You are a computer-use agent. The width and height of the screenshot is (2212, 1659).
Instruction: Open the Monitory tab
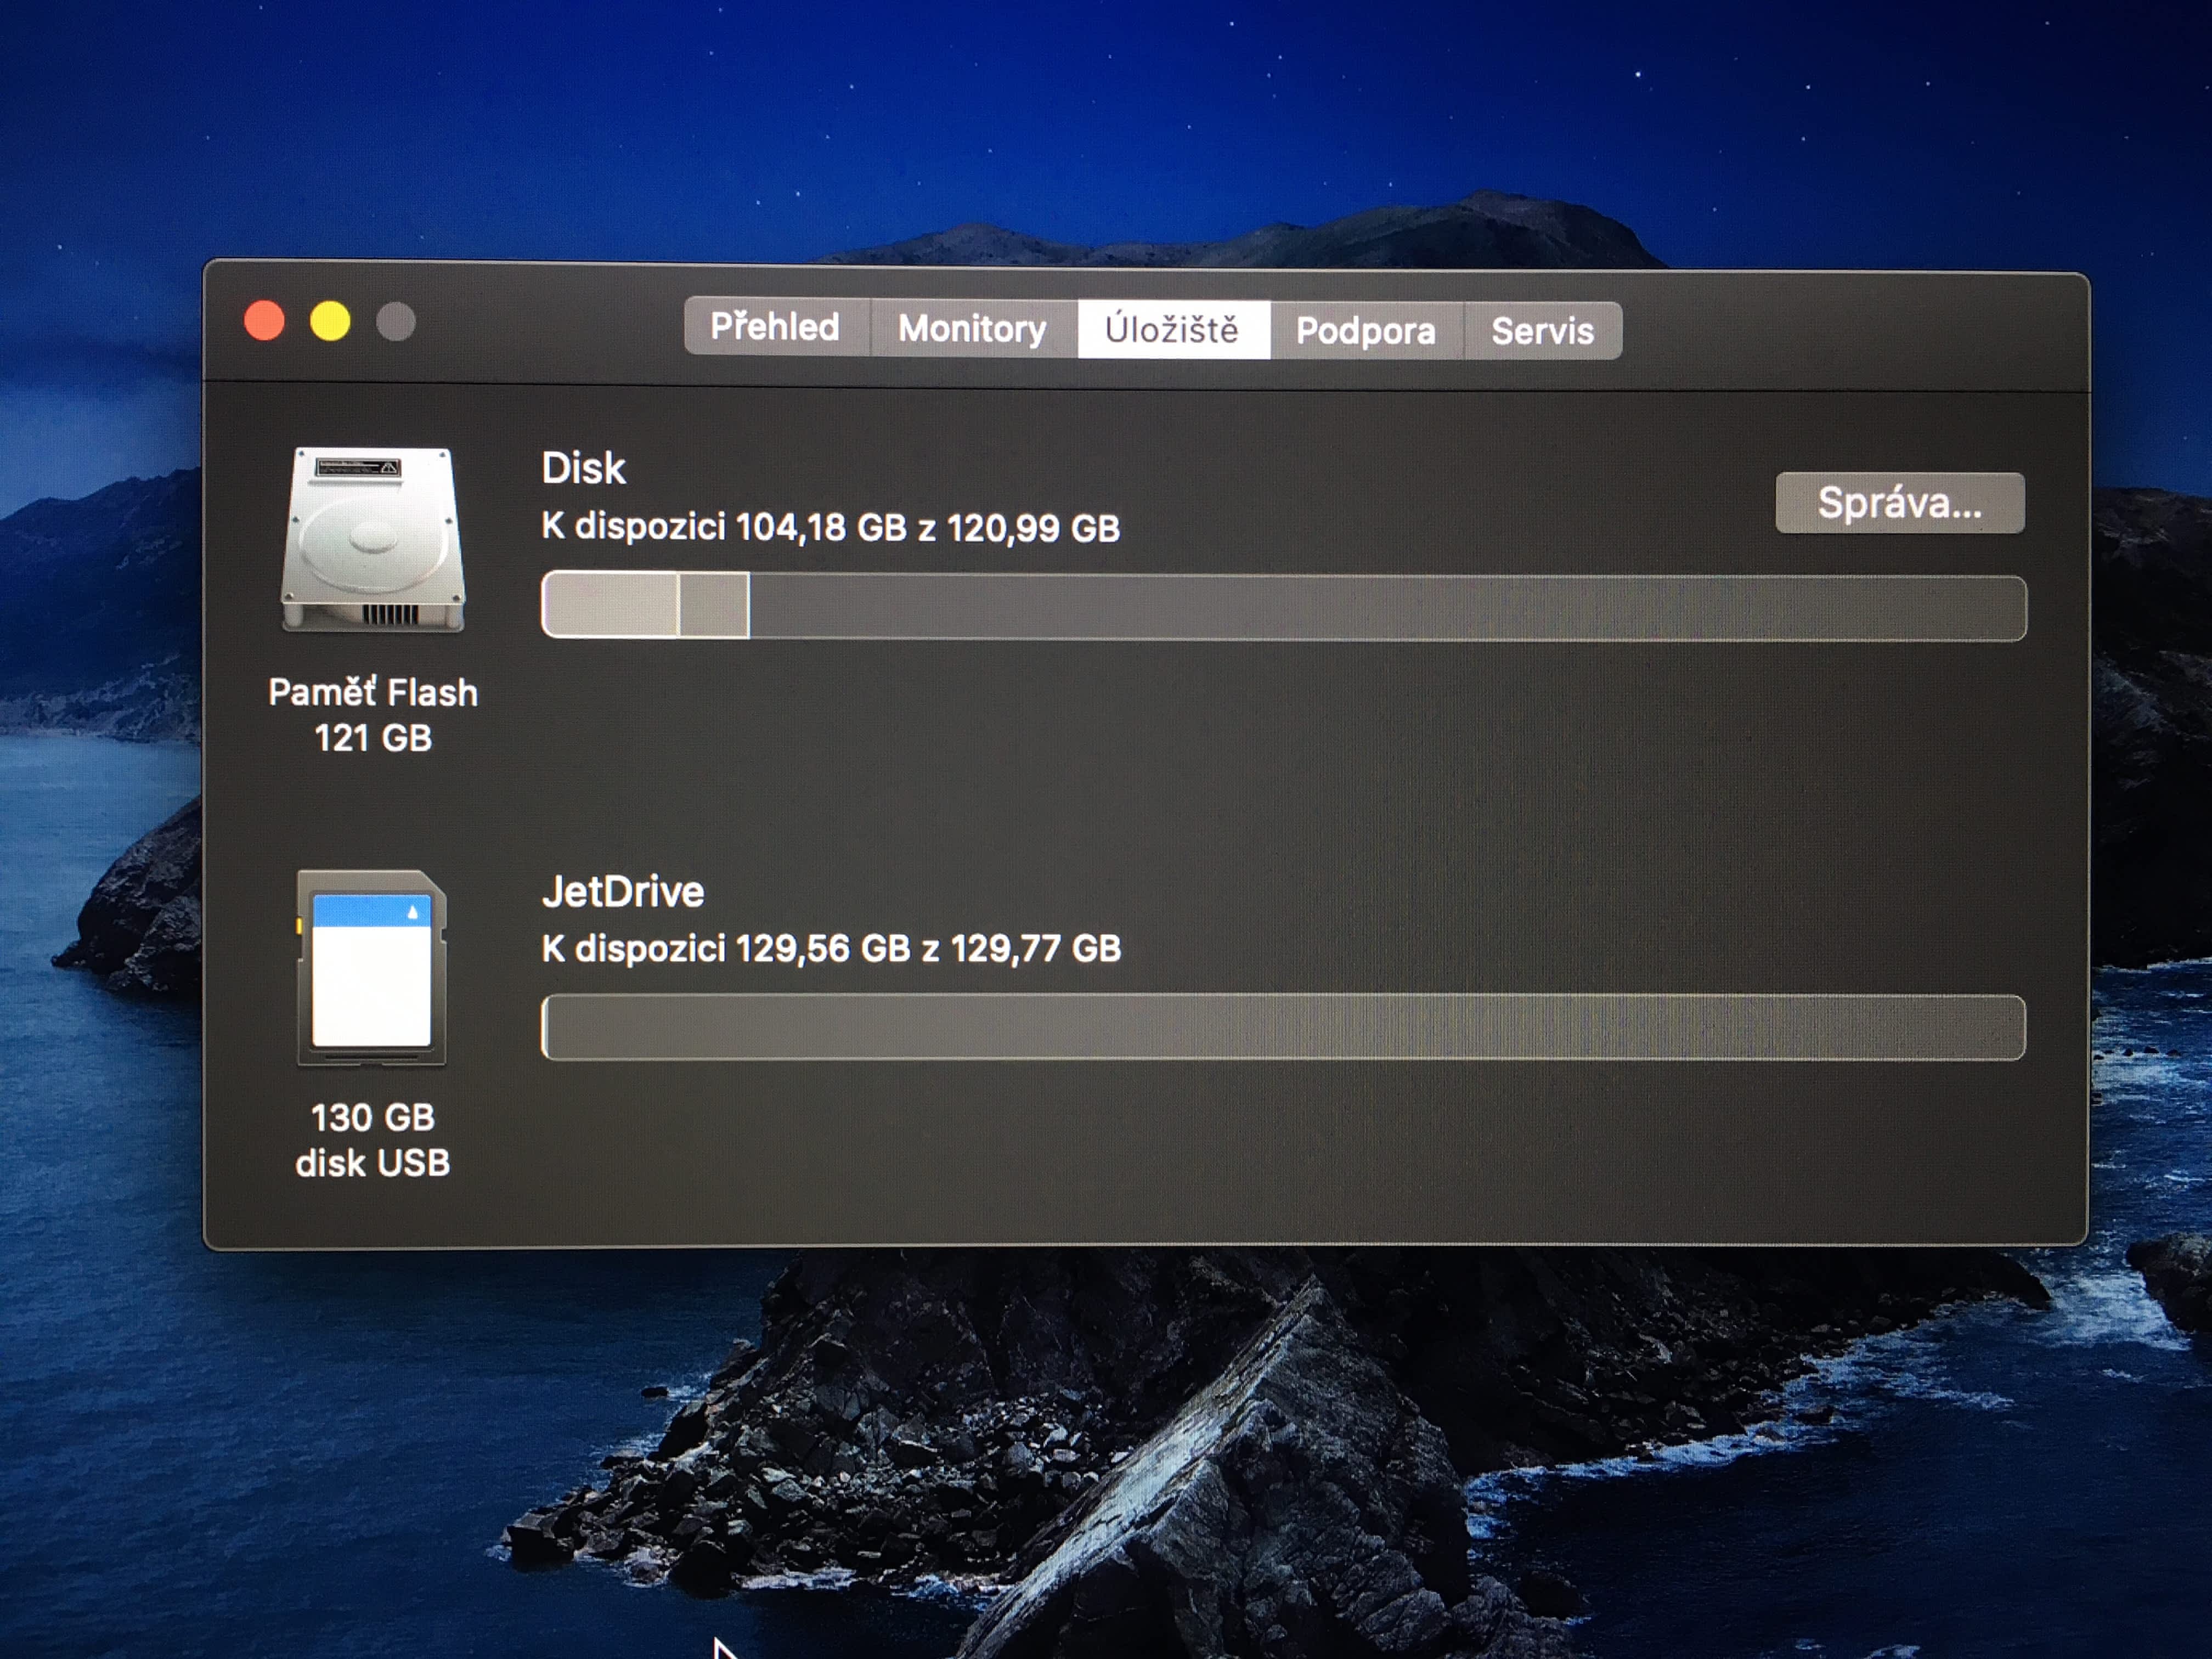point(972,329)
